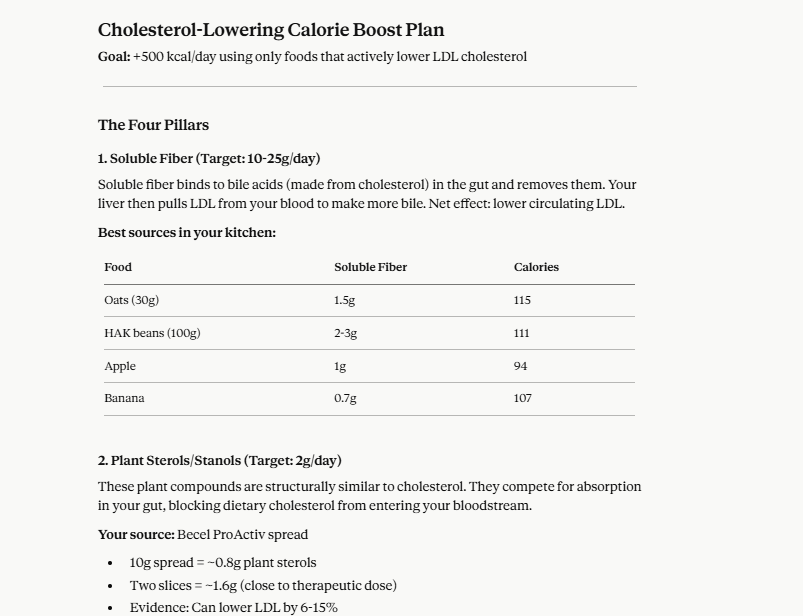
Task: Click Best sources in your kitchen label
Action: [x=187, y=232]
